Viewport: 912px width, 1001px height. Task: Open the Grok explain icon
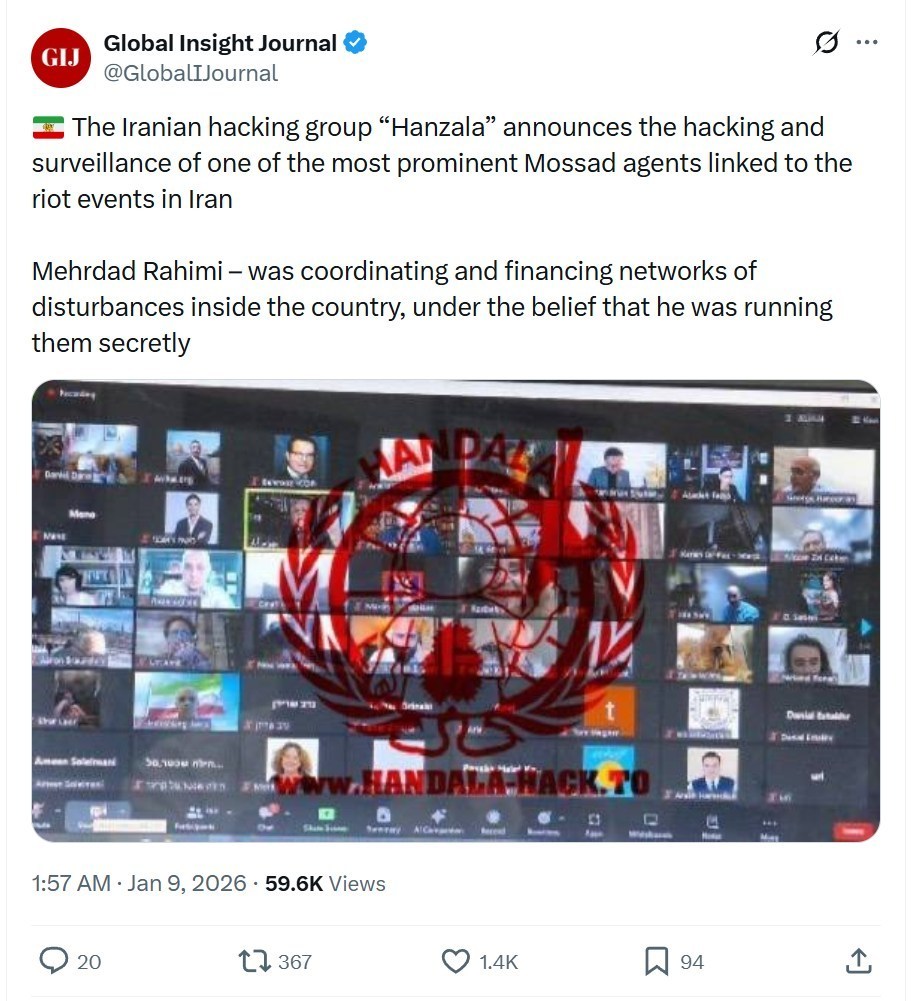tap(826, 43)
